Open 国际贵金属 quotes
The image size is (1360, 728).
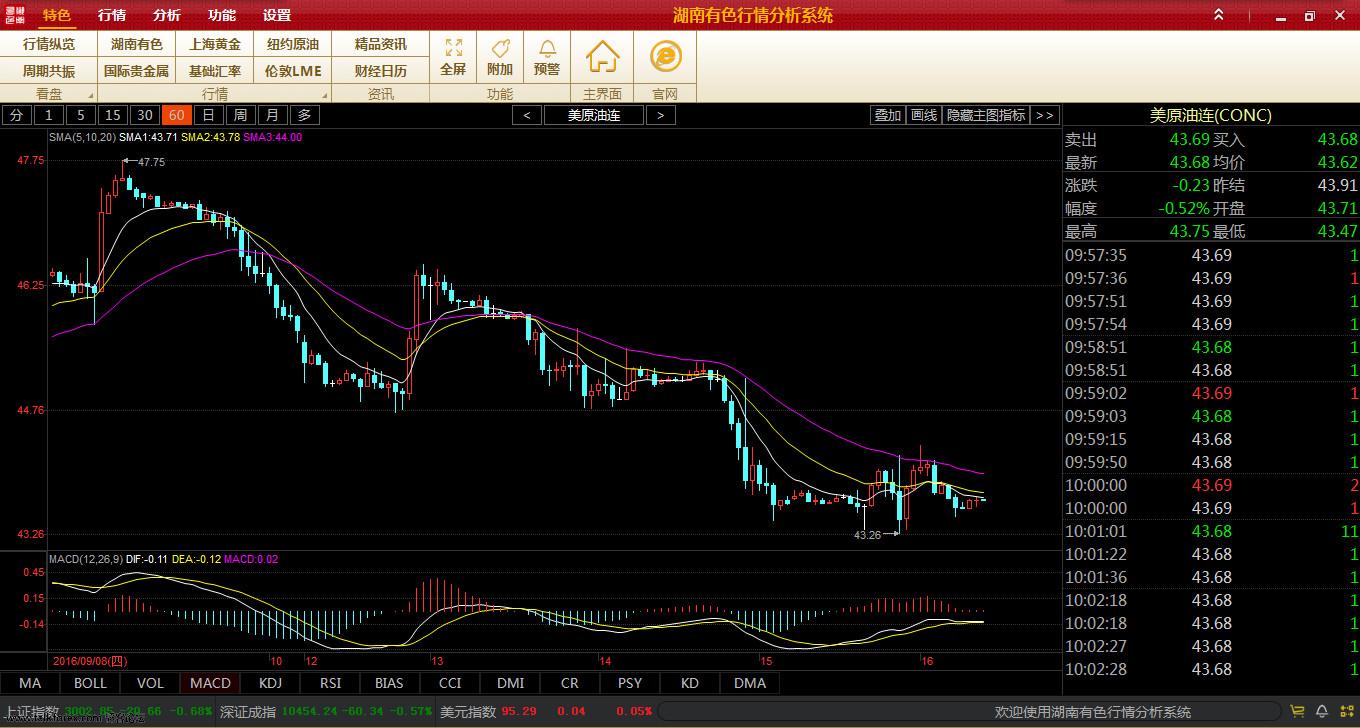coord(137,71)
